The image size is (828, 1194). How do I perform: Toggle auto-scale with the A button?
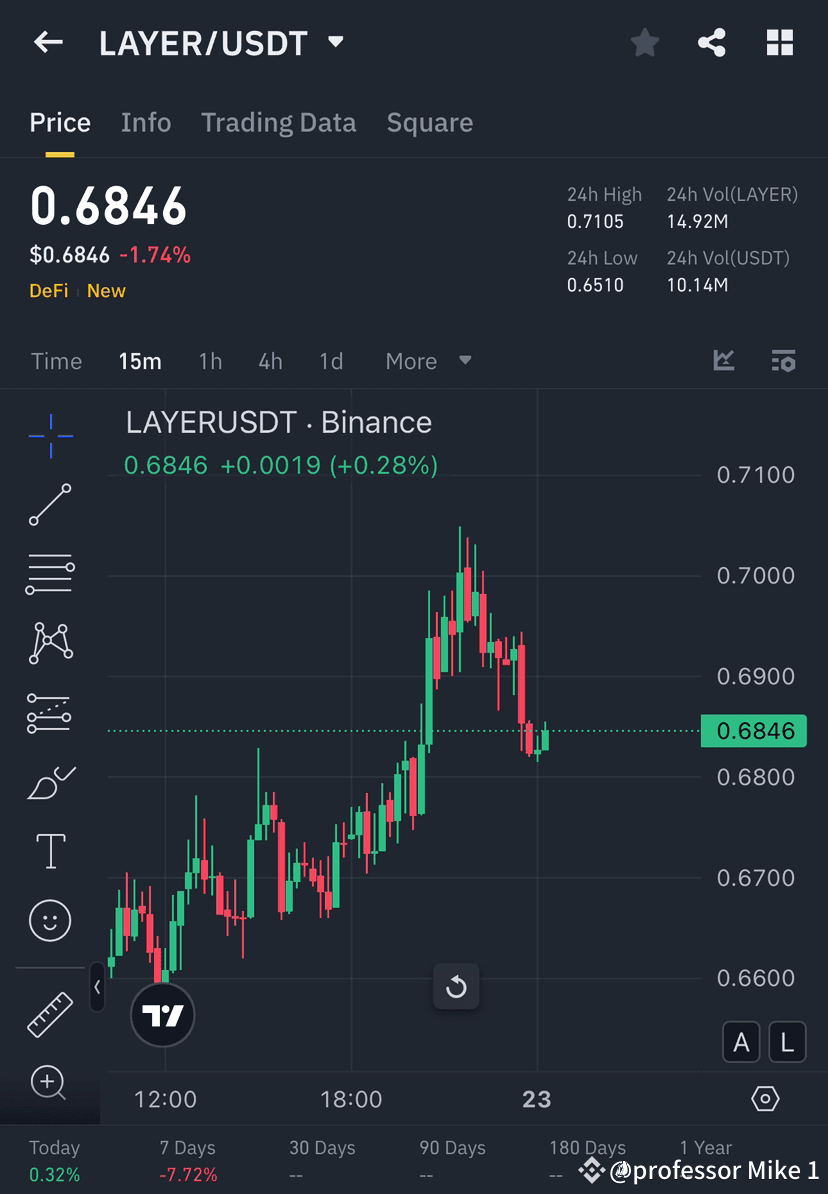pyautogui.click(x=741, y=1042)
